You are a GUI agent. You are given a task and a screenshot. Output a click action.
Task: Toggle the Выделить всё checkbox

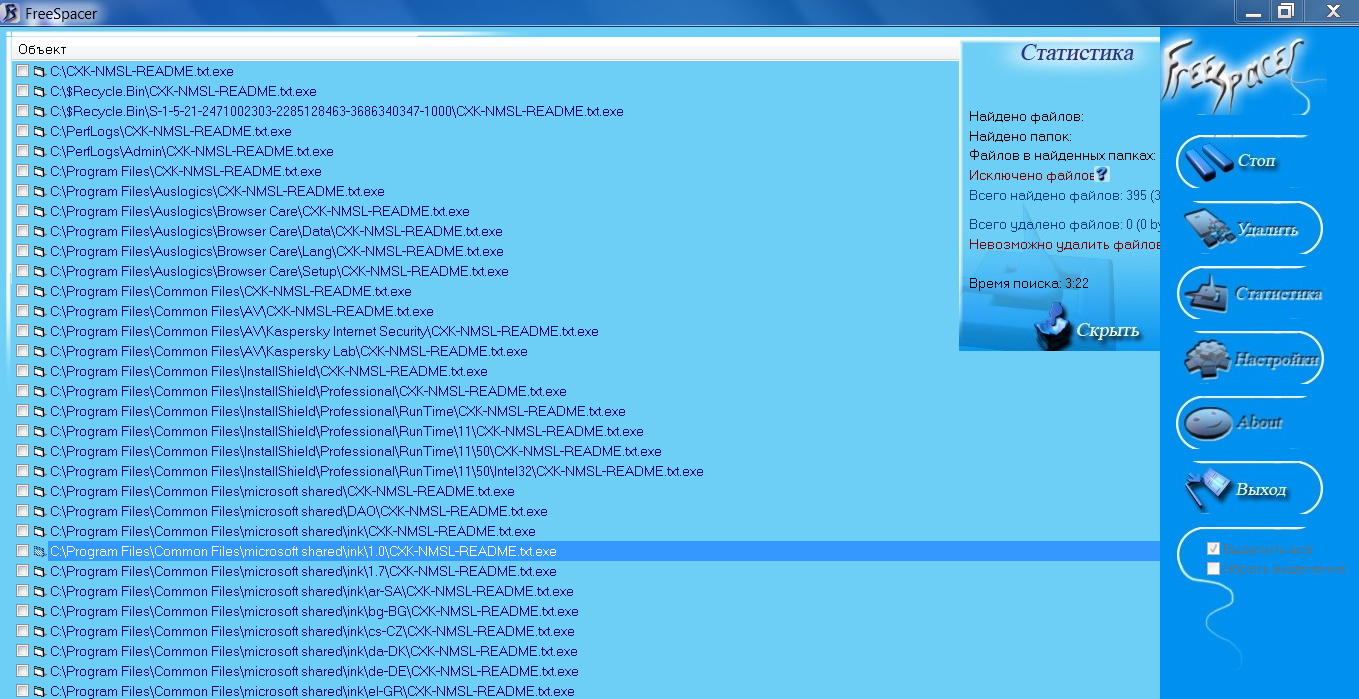pyautogui.click(x=1213, y=549)
